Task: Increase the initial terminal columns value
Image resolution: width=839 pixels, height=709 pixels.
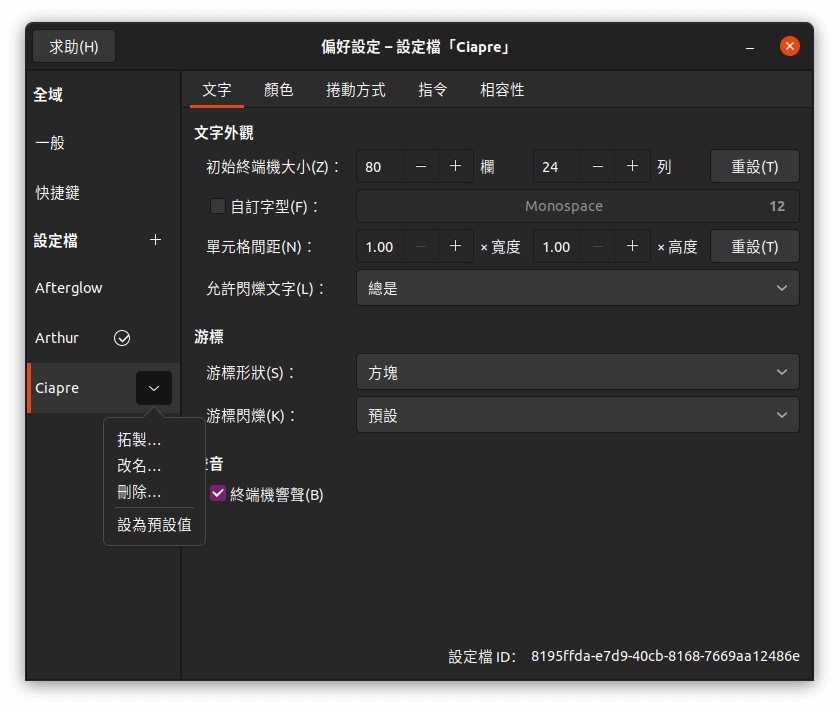Action: [x=455, y=166]
